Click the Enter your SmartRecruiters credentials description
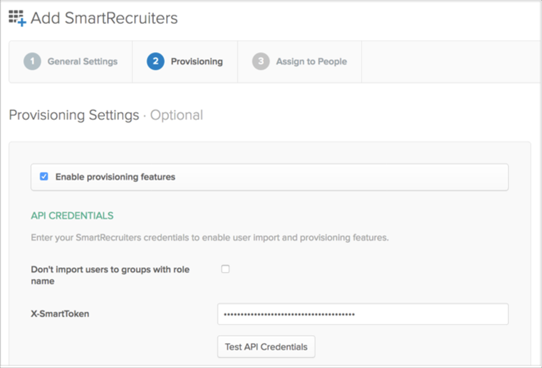 [x=210, y=238]
